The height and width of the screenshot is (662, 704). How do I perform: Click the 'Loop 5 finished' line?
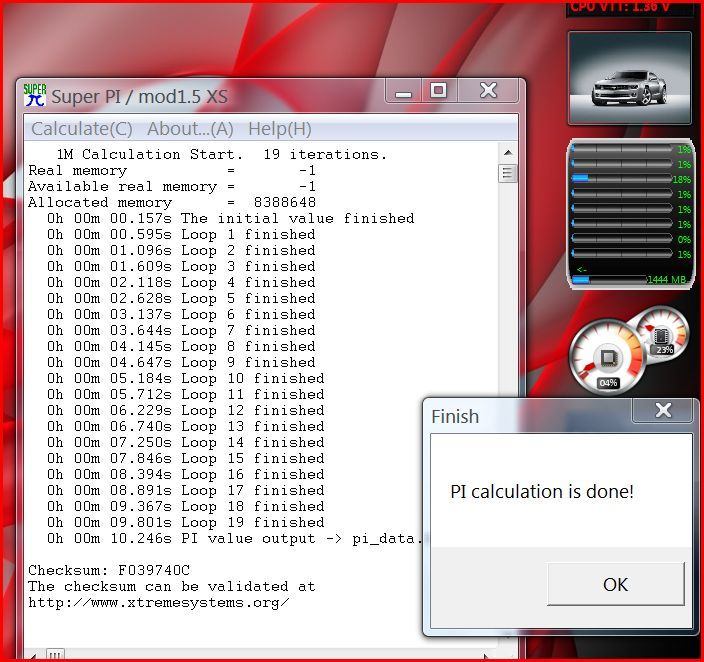point(181,298)
